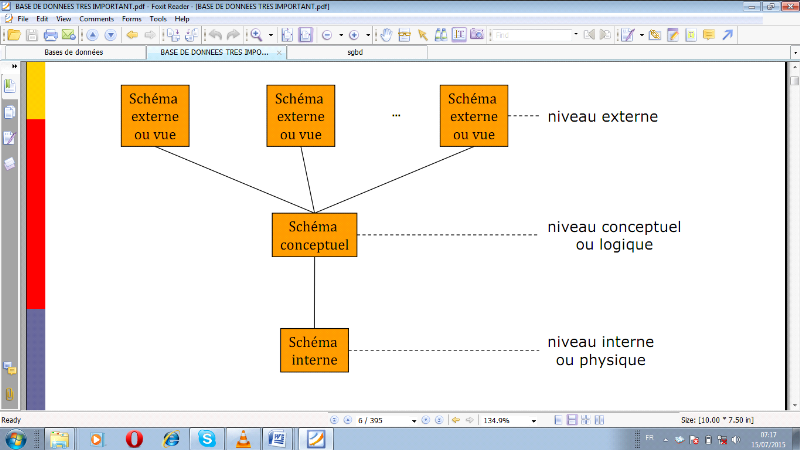Go to next page in status bar
800x450 pixels.
tap(426, 420)
